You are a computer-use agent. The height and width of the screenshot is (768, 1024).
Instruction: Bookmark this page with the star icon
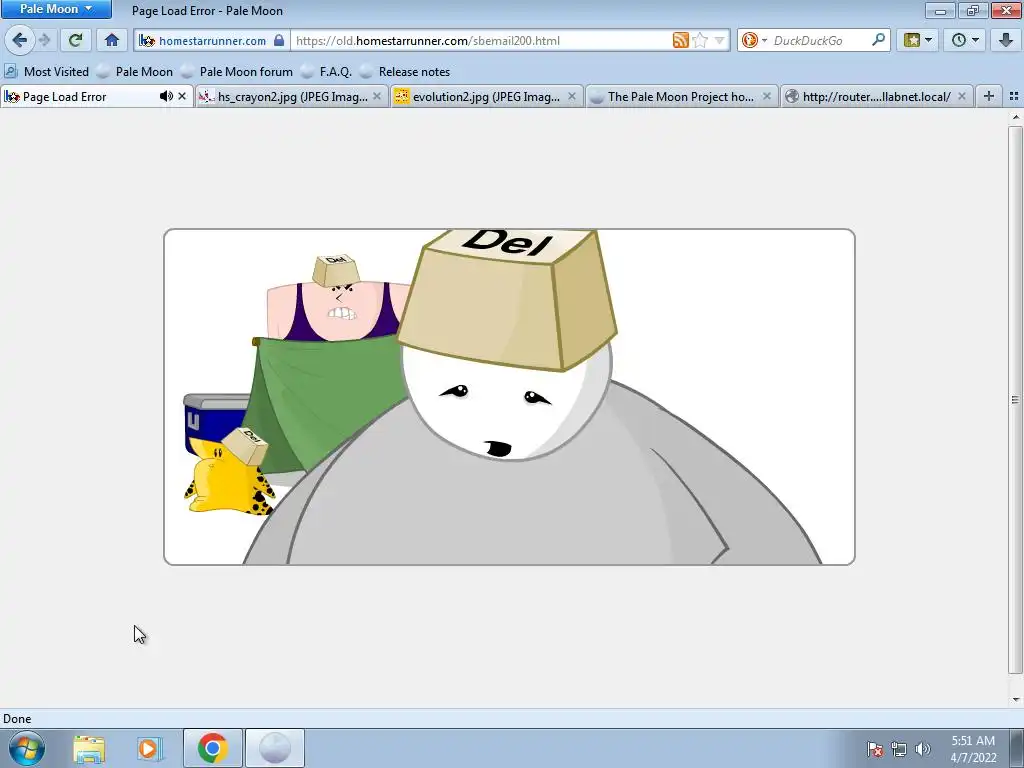[700, 40]
